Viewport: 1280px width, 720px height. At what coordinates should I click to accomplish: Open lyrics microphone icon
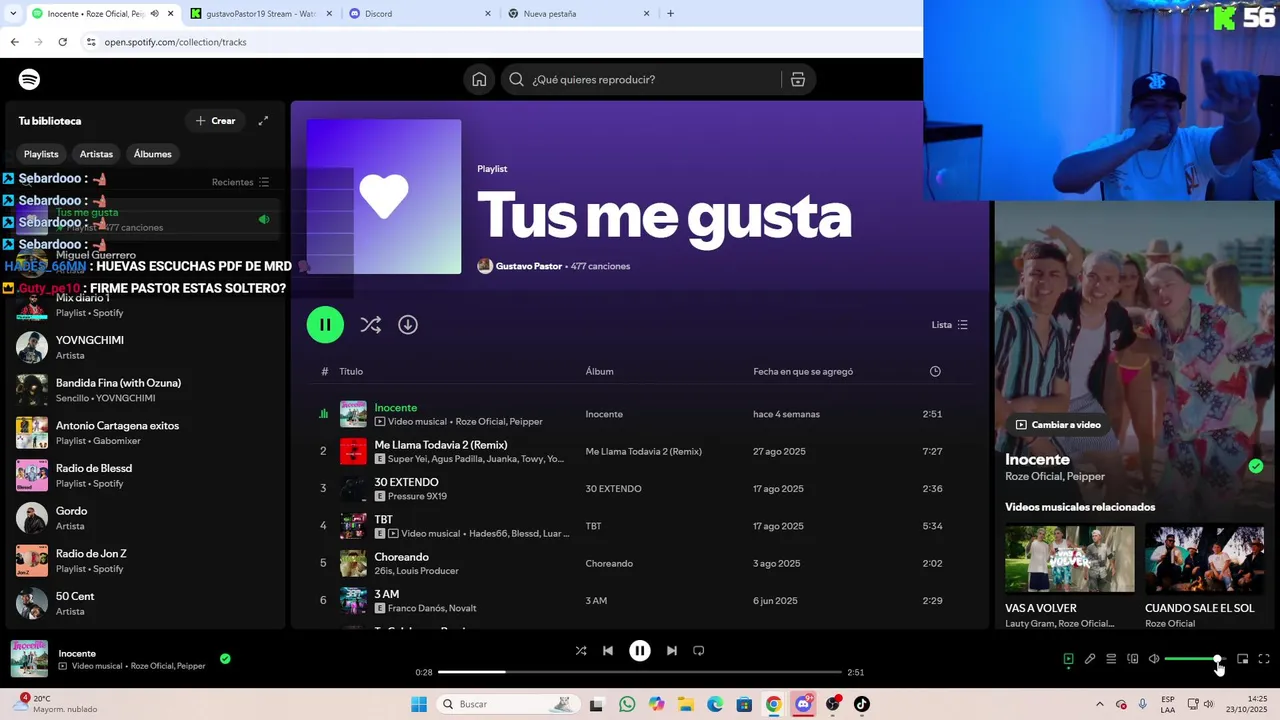(x=1090, y=659)
